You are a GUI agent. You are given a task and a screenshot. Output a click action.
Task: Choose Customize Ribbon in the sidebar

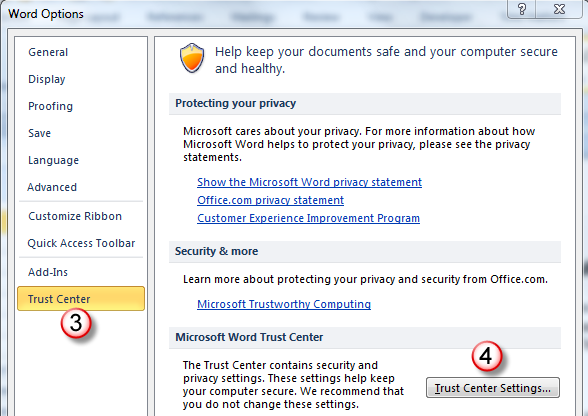[x=75, y=216]
